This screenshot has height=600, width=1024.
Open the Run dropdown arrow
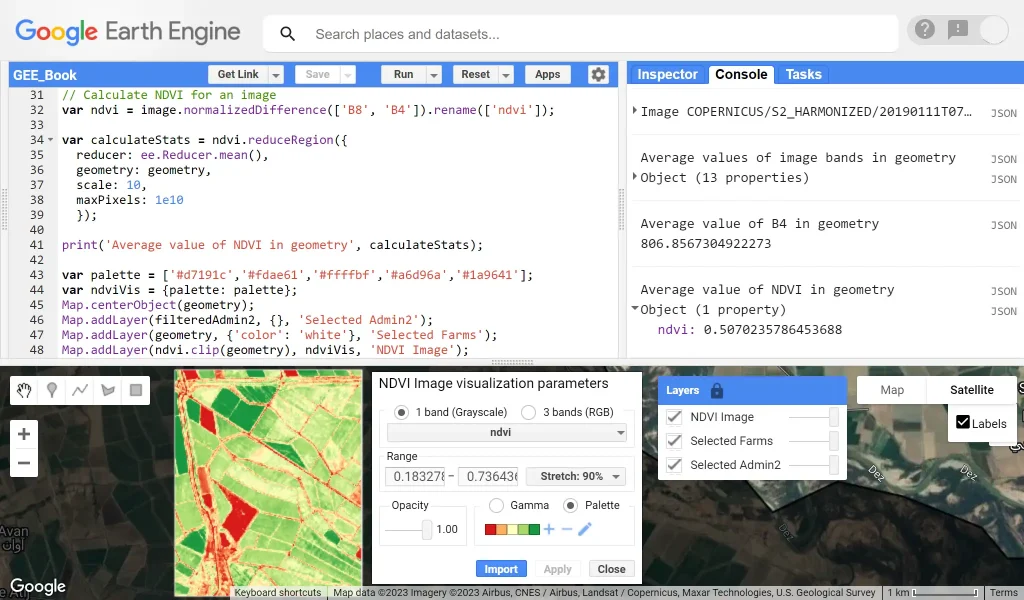click(434, 75)
